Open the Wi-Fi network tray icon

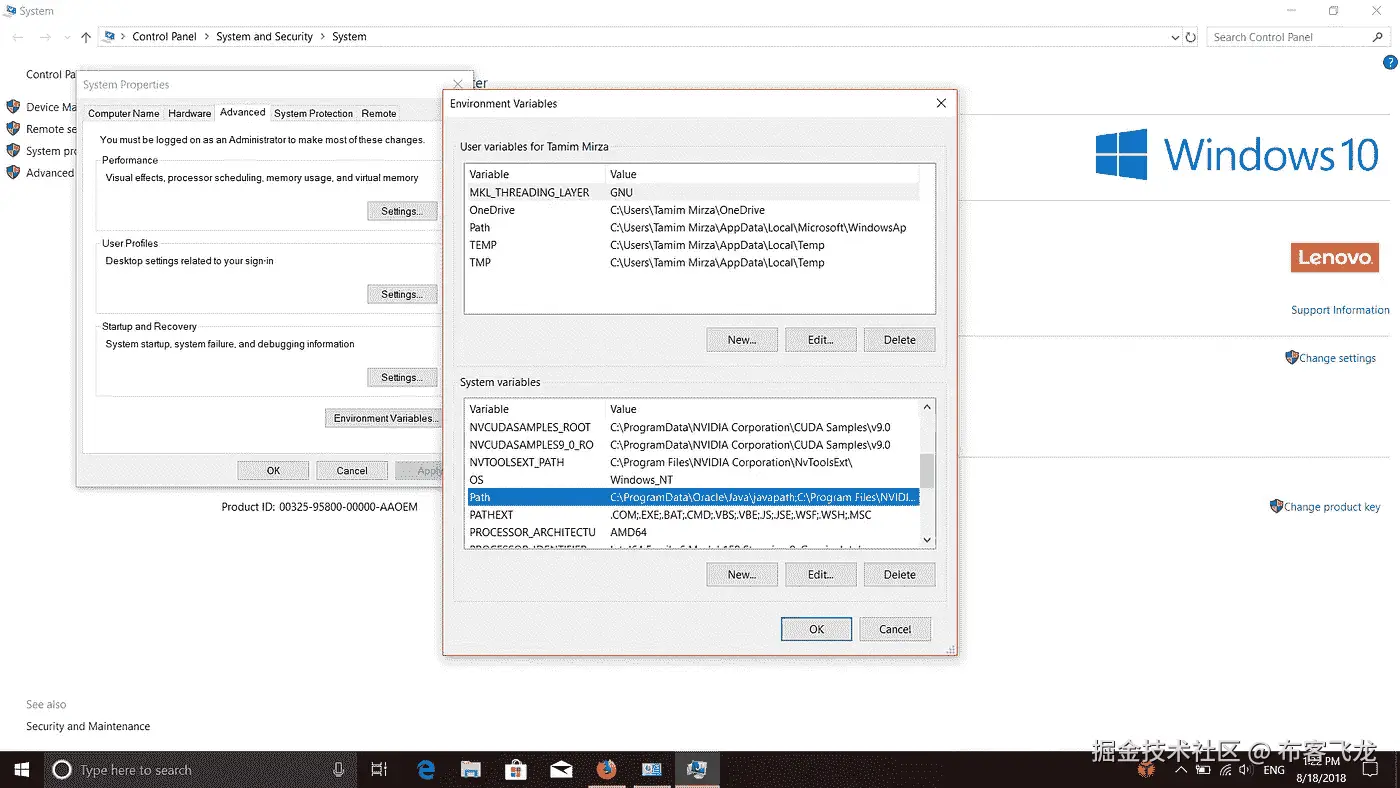click(1226, 771)
